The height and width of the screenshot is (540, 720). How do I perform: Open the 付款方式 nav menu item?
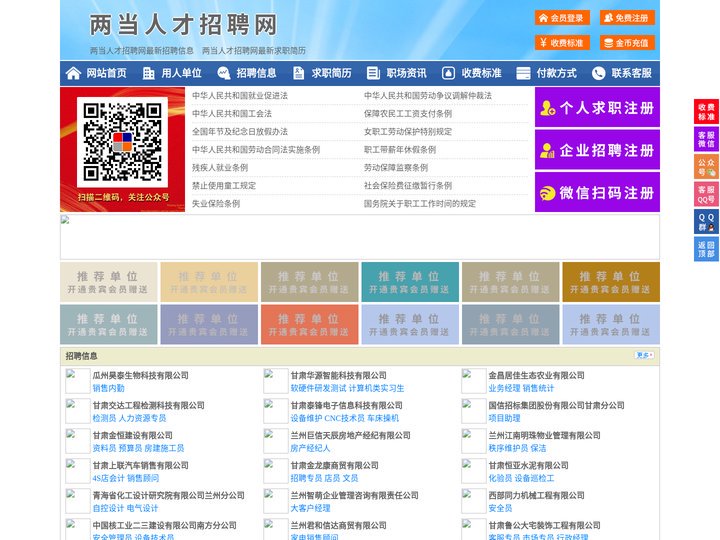[557, 73]
